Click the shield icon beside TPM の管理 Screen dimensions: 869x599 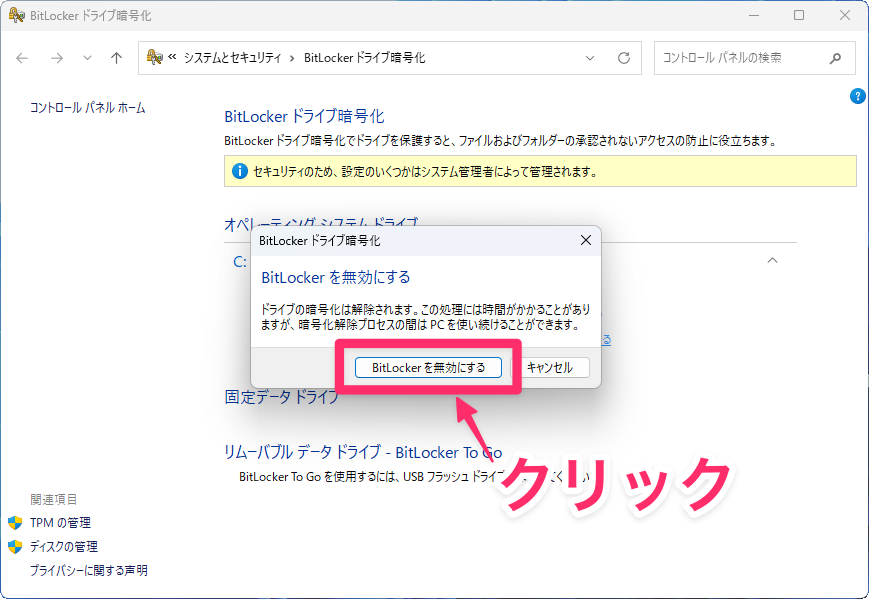15,523
